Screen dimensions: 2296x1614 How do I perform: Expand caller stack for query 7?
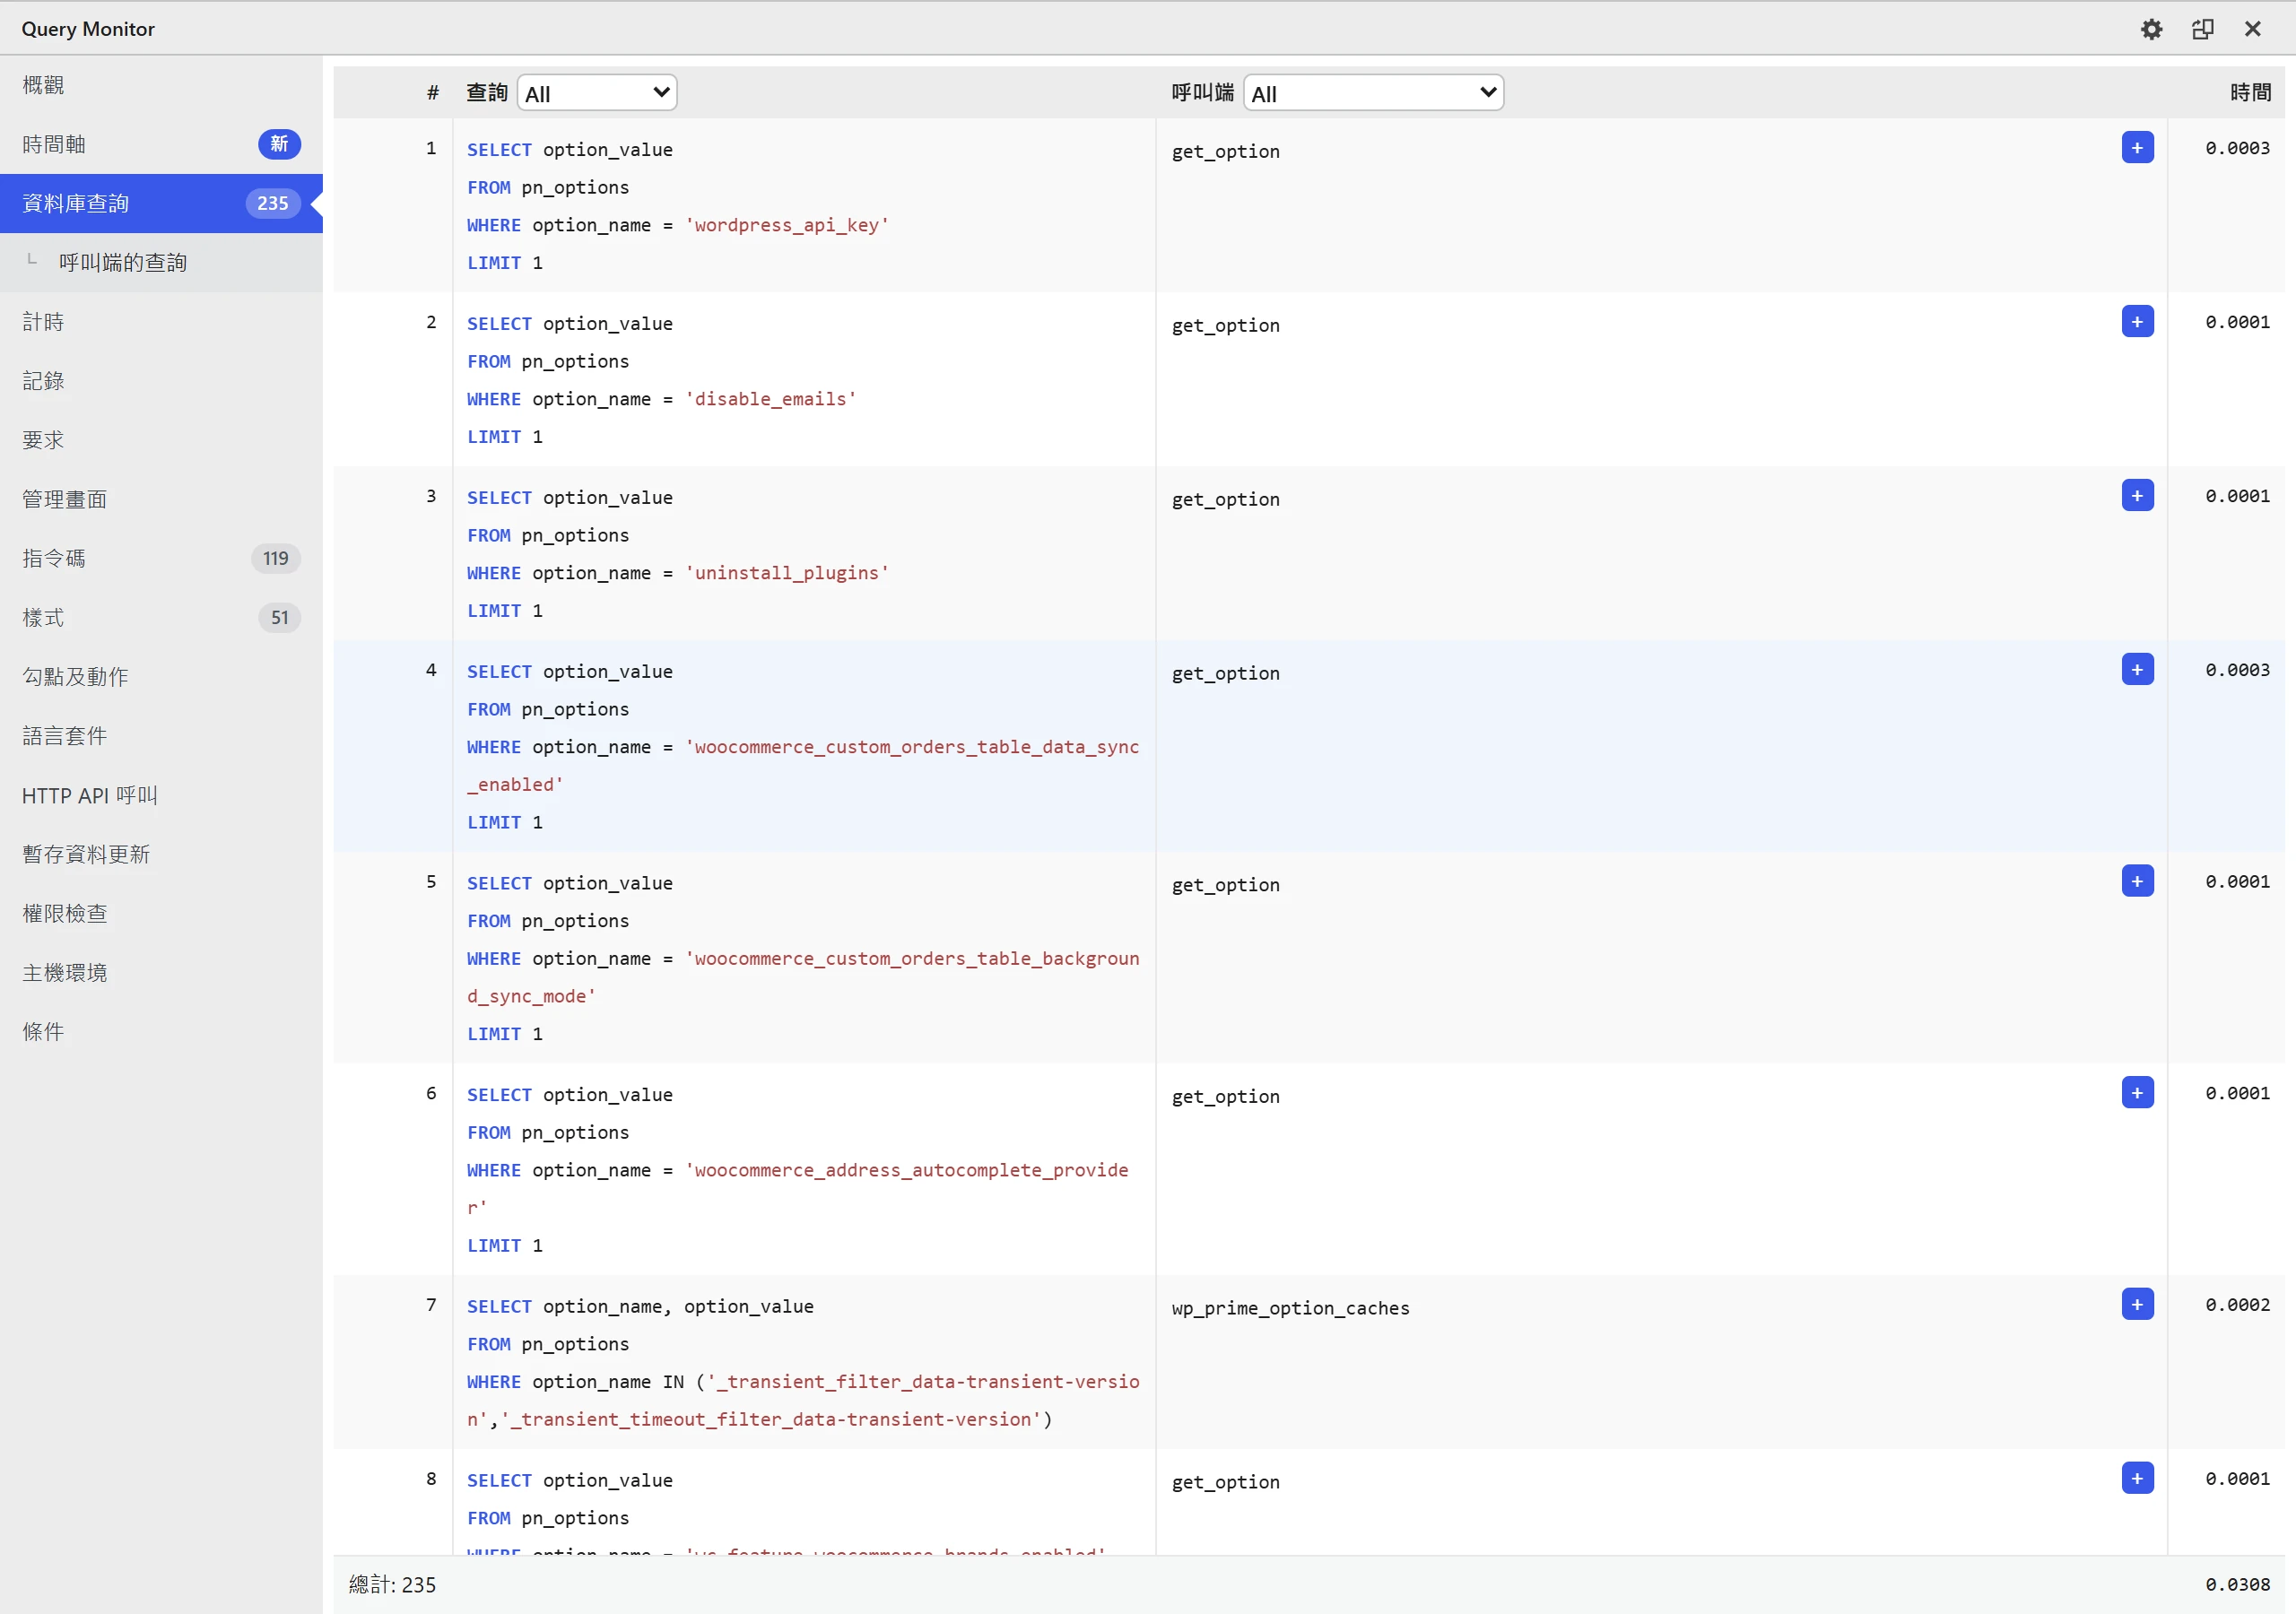(x=2137, y=1304)
